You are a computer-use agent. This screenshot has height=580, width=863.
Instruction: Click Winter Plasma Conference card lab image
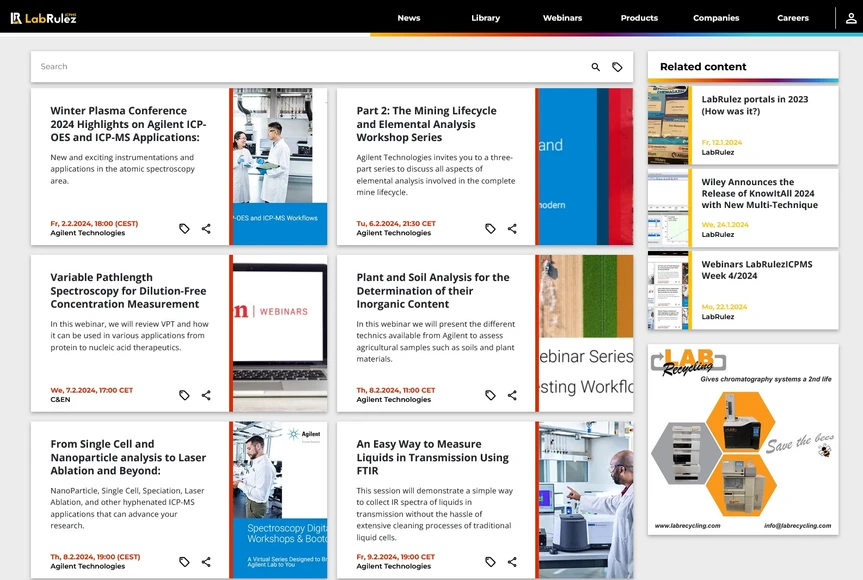point(280,167)
